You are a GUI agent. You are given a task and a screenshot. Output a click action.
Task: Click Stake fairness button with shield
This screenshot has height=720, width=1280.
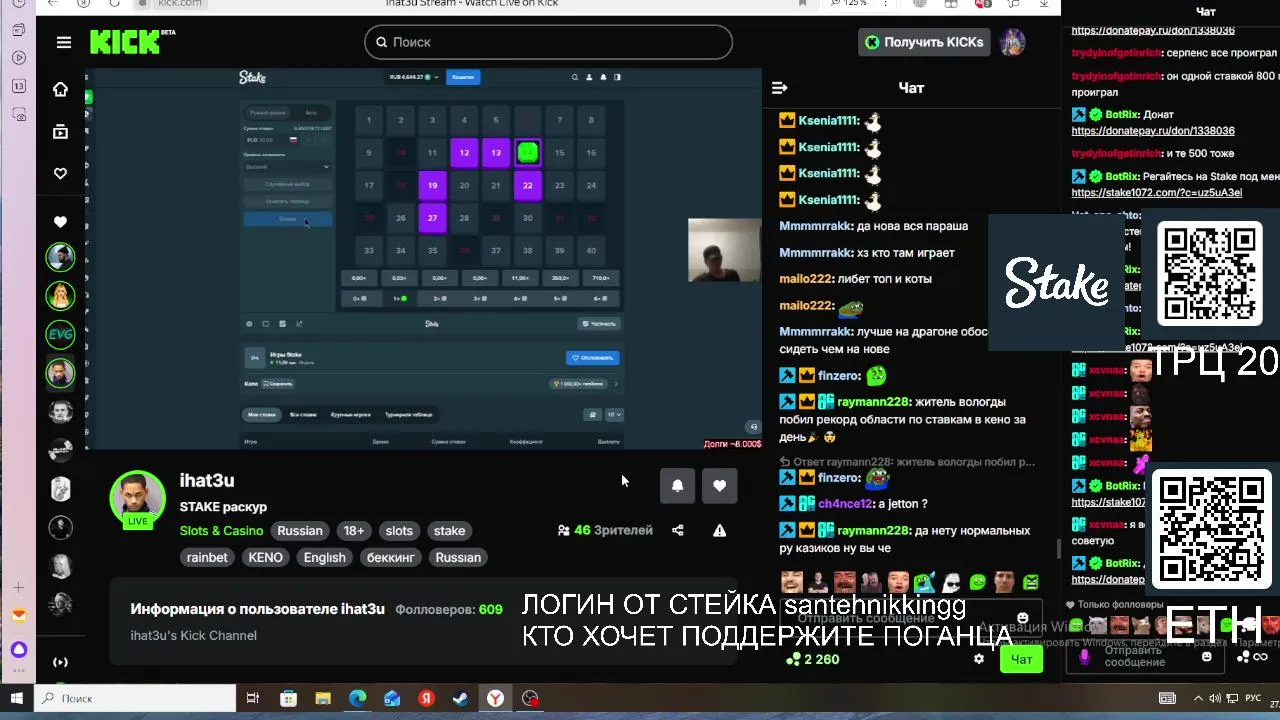pyautogui.click(x=599, y=324)
